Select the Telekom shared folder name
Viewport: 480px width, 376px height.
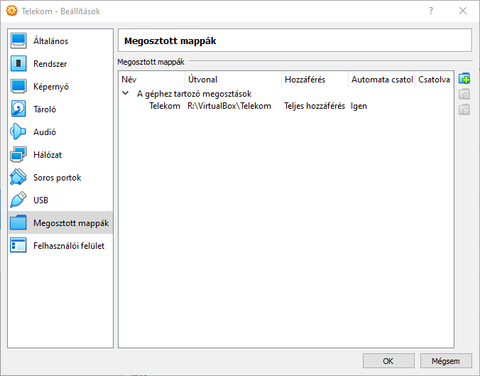165,106
